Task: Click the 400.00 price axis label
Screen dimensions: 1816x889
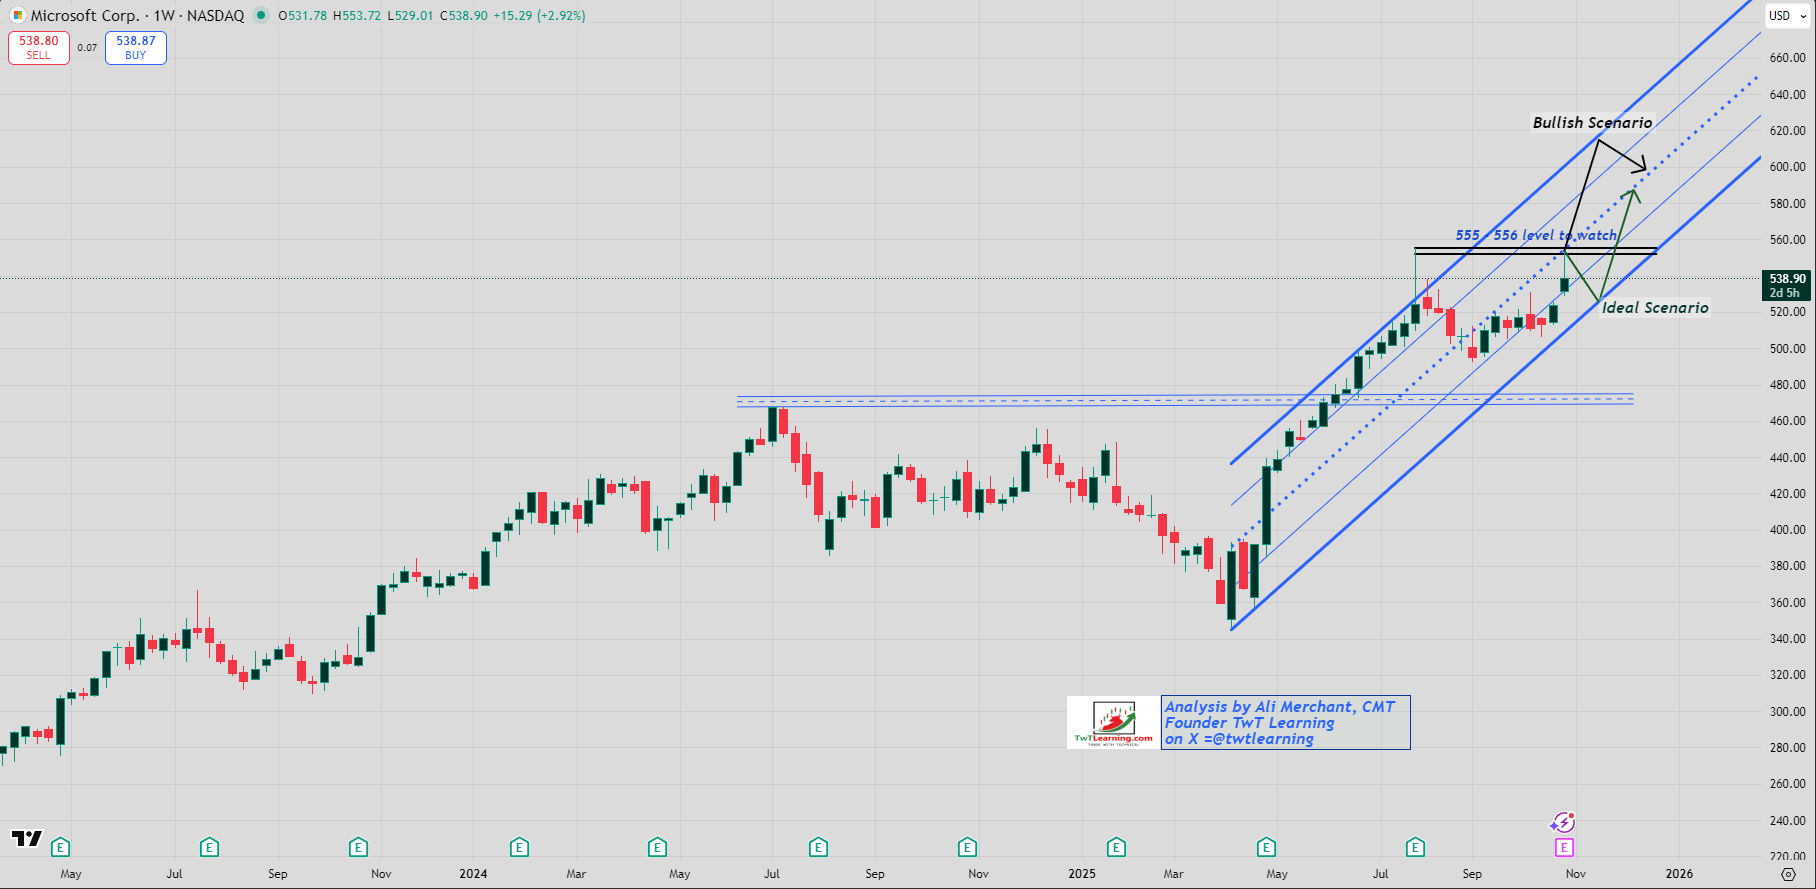Action: pos(1787,530)
